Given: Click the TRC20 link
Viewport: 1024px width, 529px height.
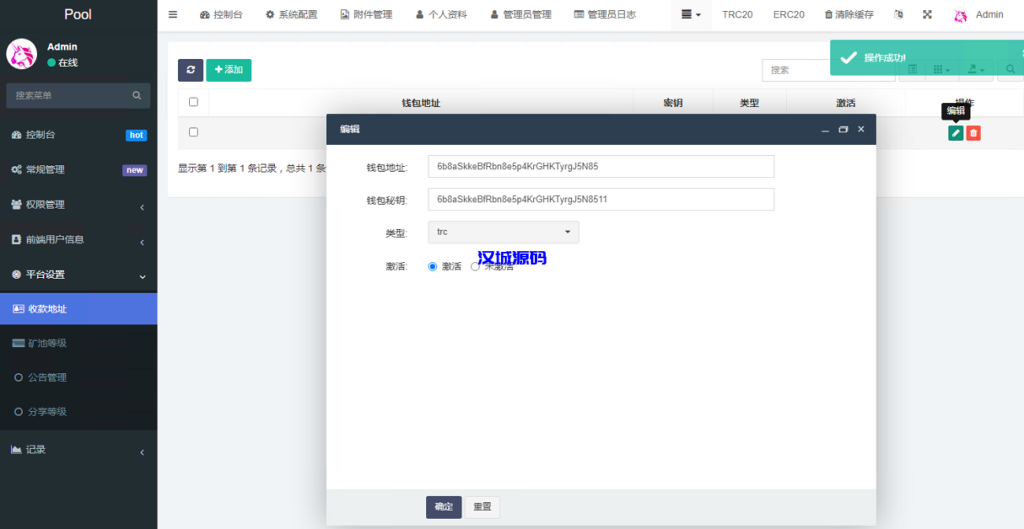Looking at the screenshot, I should [737, 14].
